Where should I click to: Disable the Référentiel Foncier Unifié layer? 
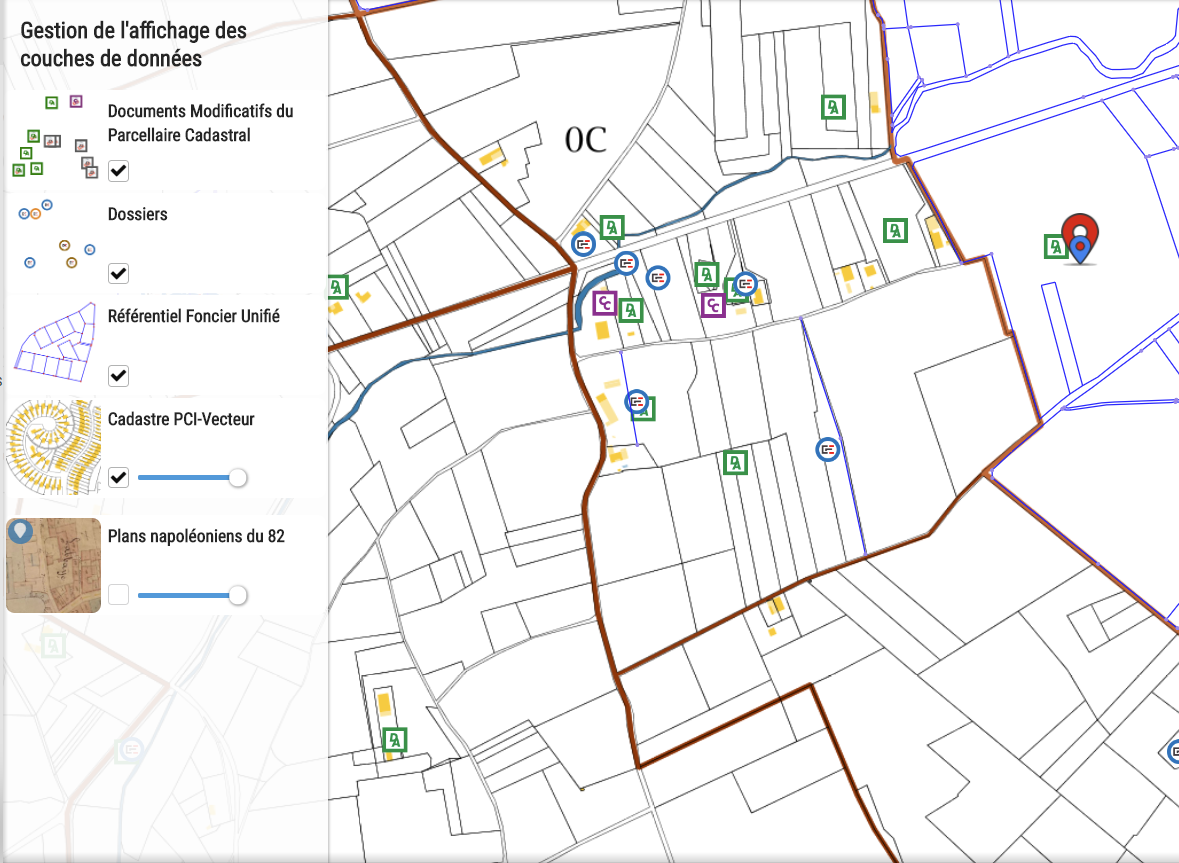click(119, 375)
